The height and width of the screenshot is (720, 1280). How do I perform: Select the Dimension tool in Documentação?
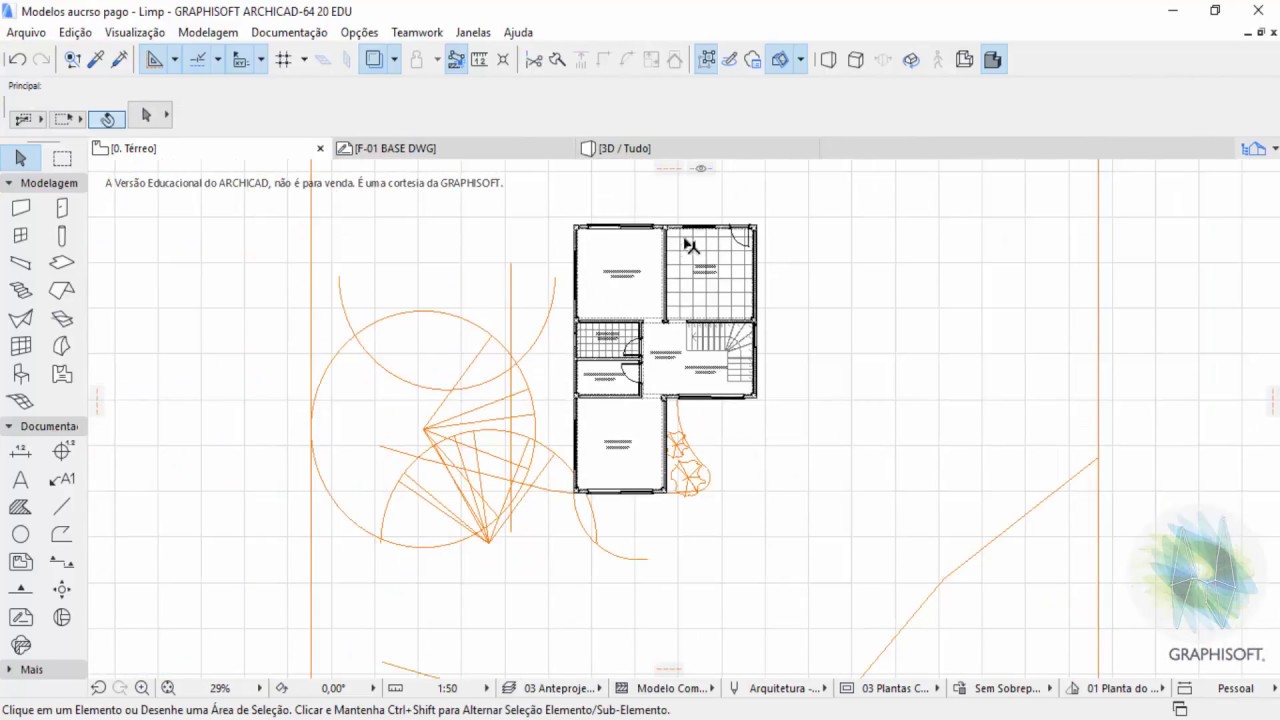click(x=21, y=452)
